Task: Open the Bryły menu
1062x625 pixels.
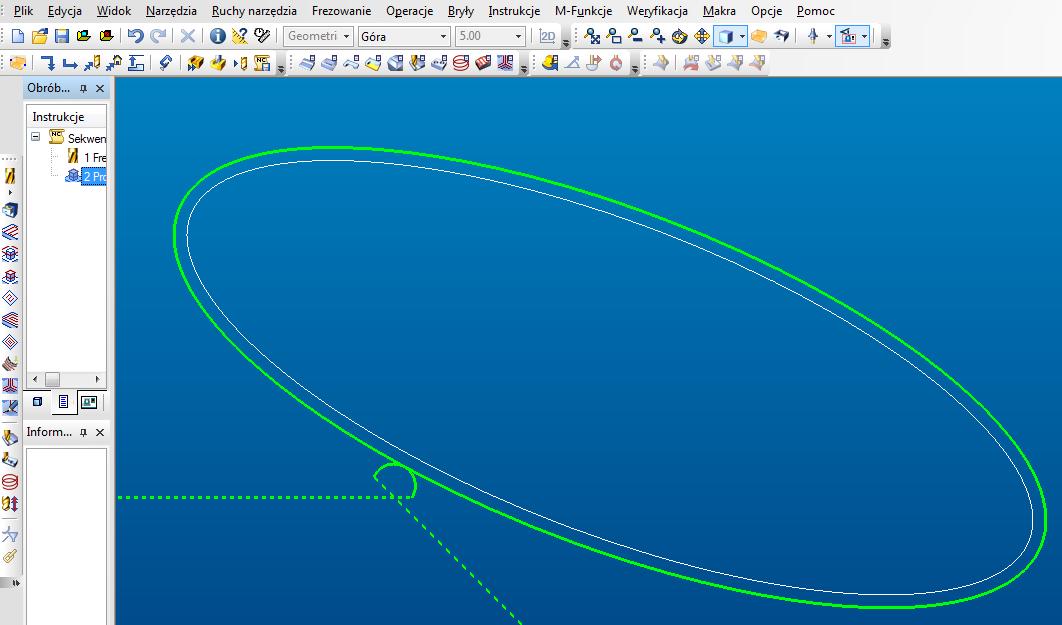Action: (x=461, y=11)
